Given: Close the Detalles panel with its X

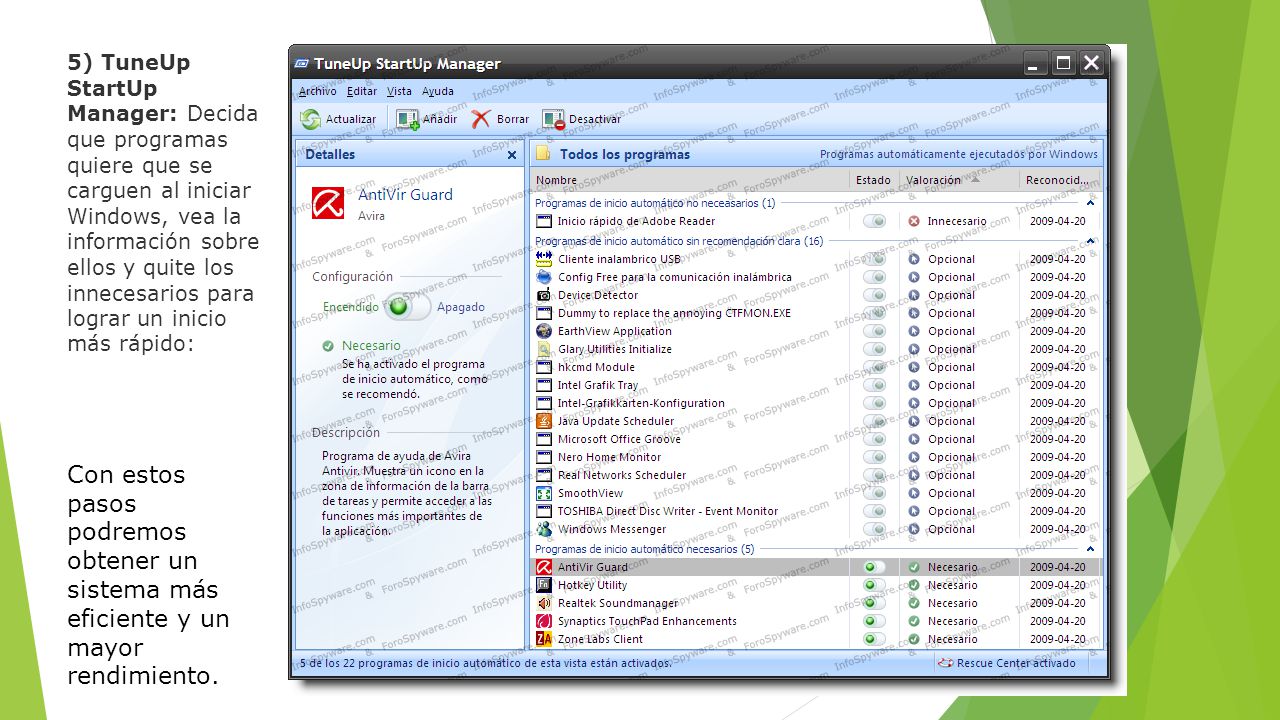Looking at the screenshot, I should (512, 155).
